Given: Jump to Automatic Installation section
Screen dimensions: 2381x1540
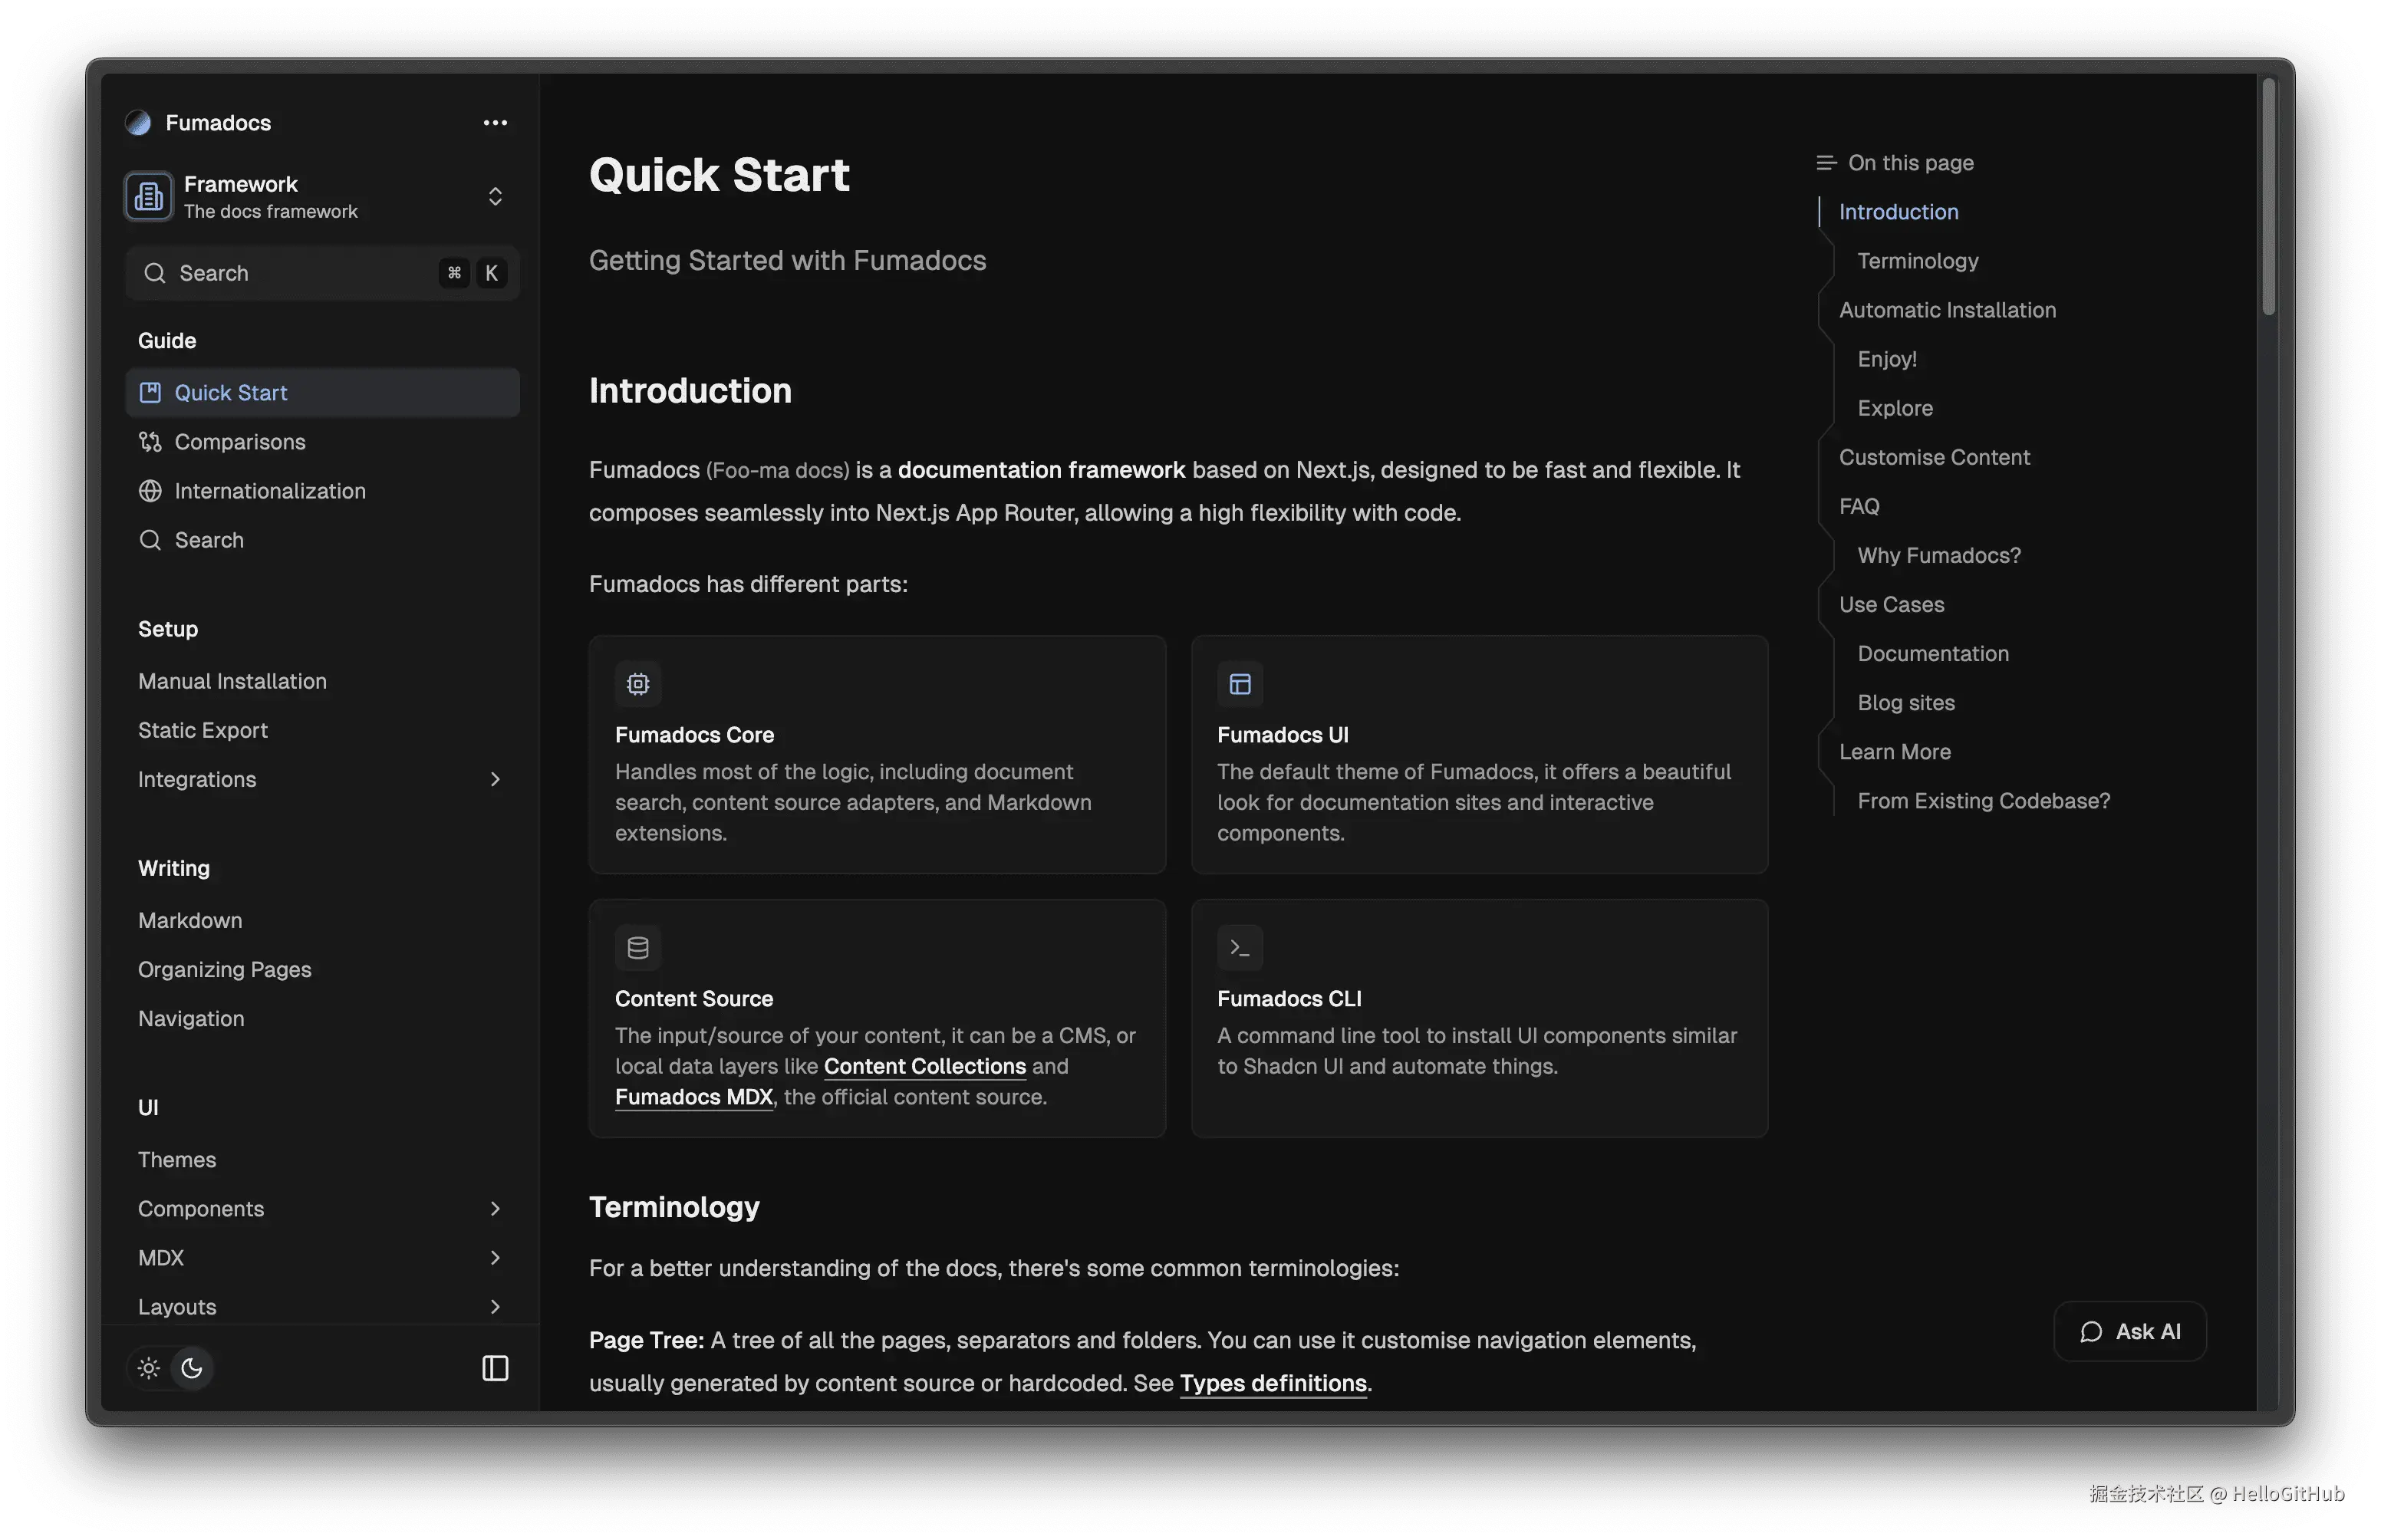Looking at the screenshot, I should click(x=1947, y=310).
